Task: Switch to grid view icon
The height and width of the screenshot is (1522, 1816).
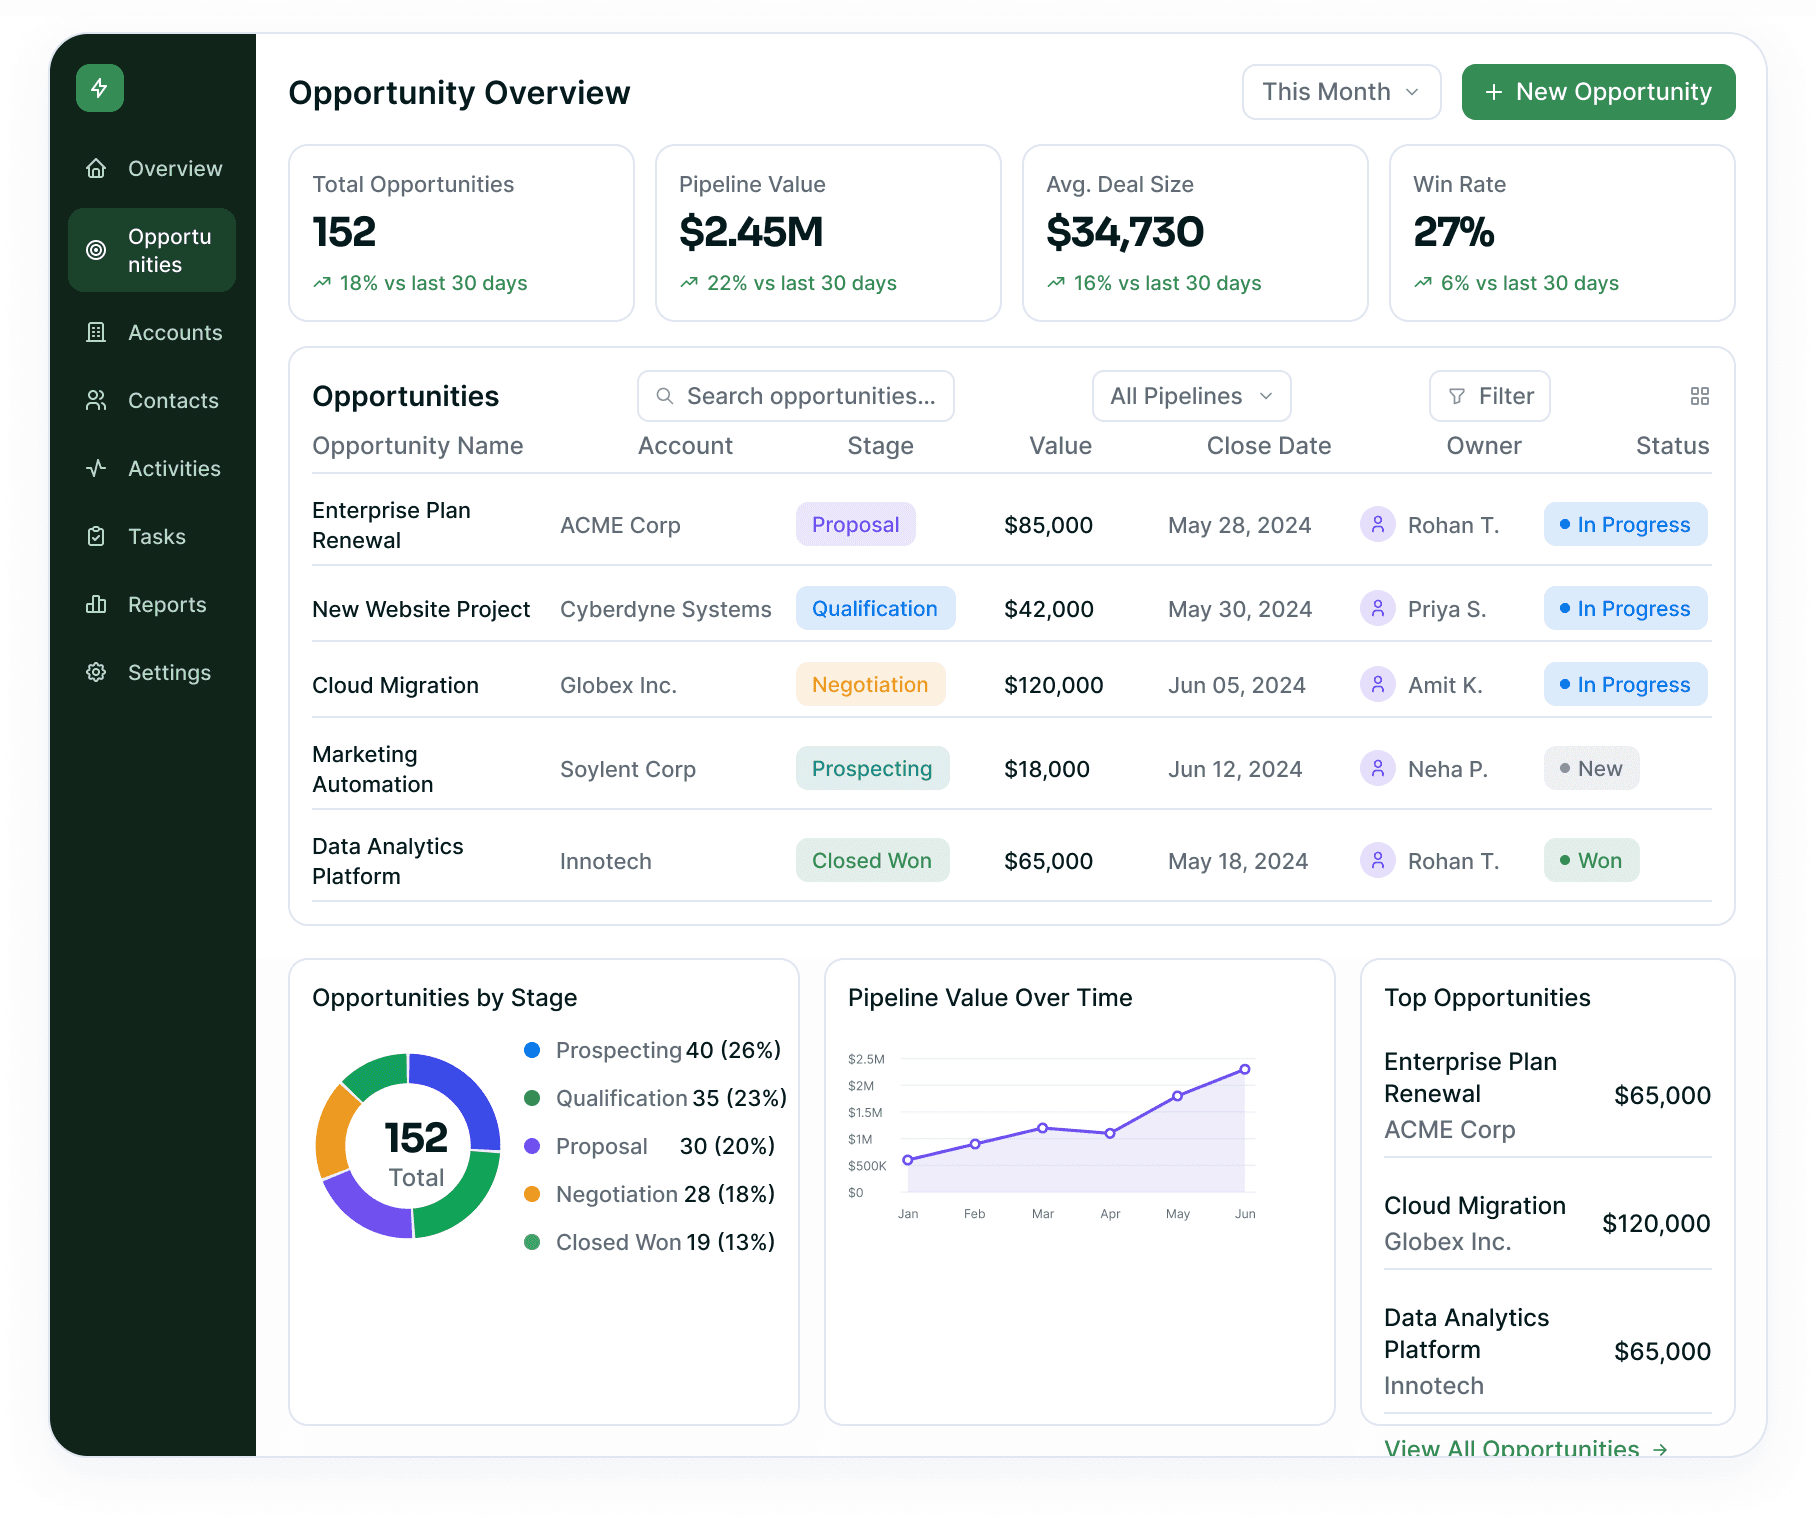Action: click(x=1699, y=396)
